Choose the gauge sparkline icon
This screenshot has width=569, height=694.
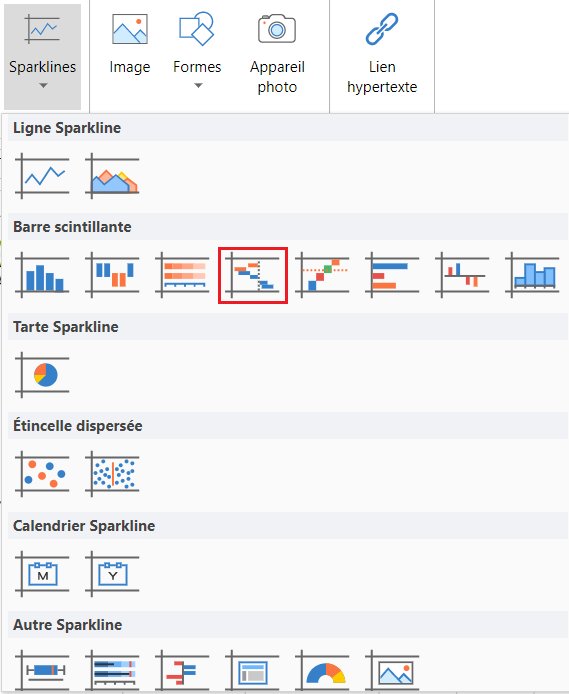pyautogui.click(x=323, y=671)
